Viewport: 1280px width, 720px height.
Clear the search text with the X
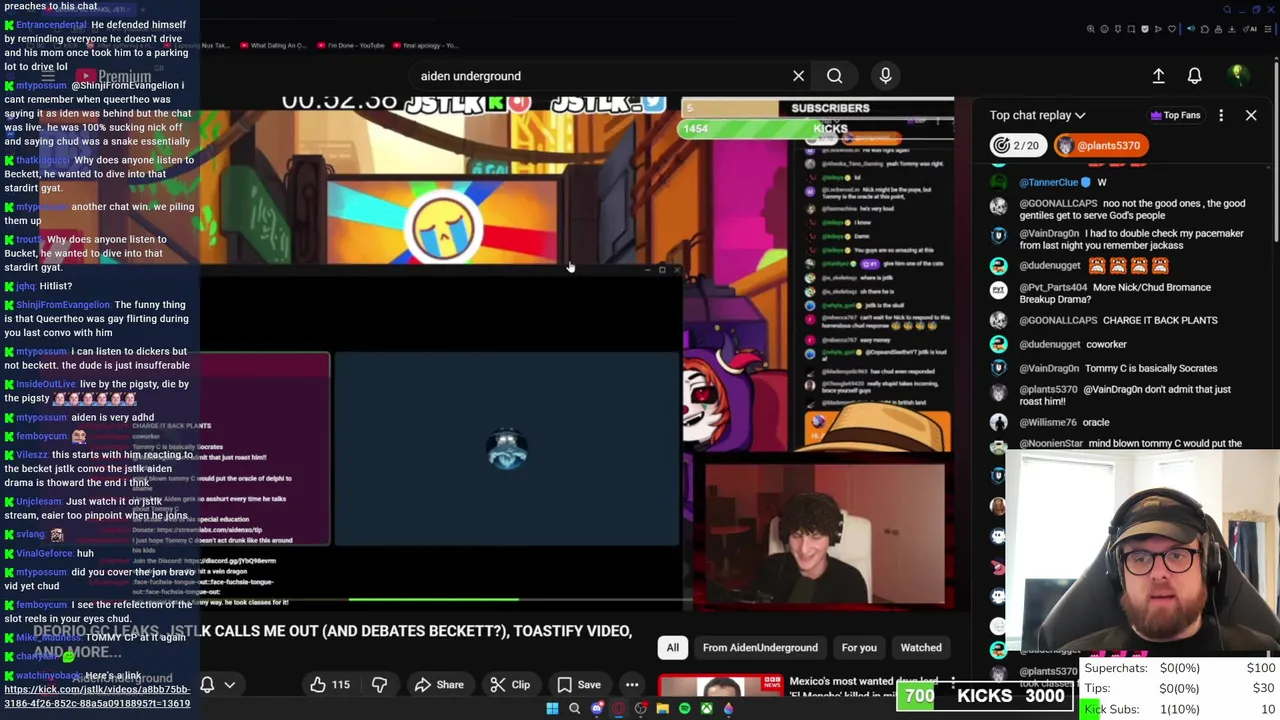coord(798,76)
